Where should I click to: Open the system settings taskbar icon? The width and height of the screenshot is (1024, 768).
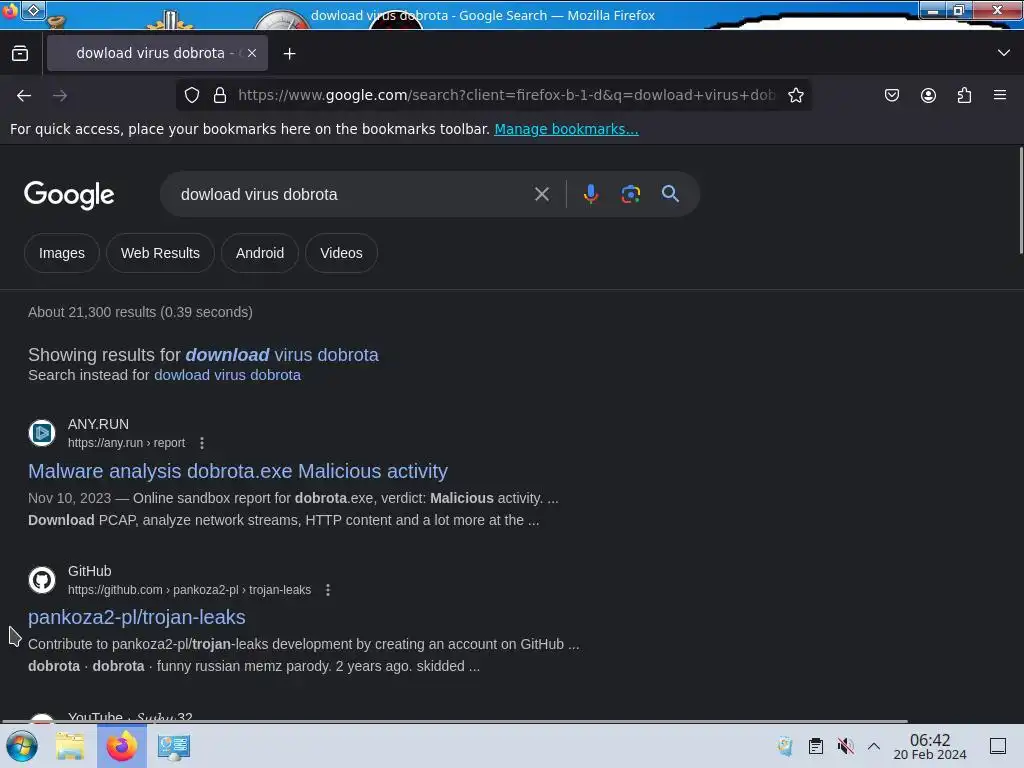pos(174,746)
